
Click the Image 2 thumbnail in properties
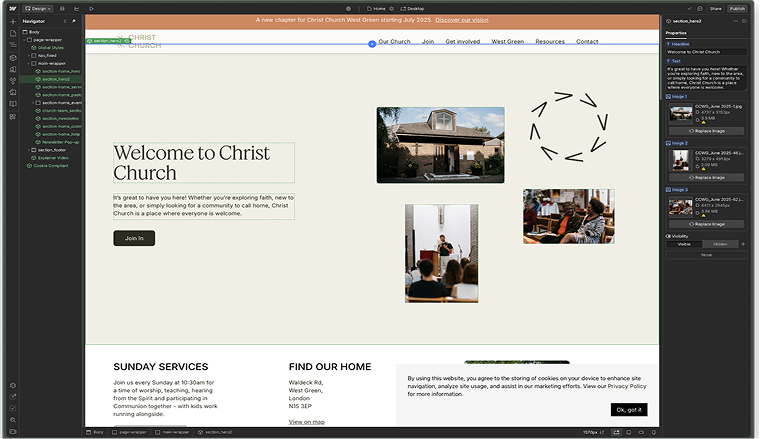point(681,160)
